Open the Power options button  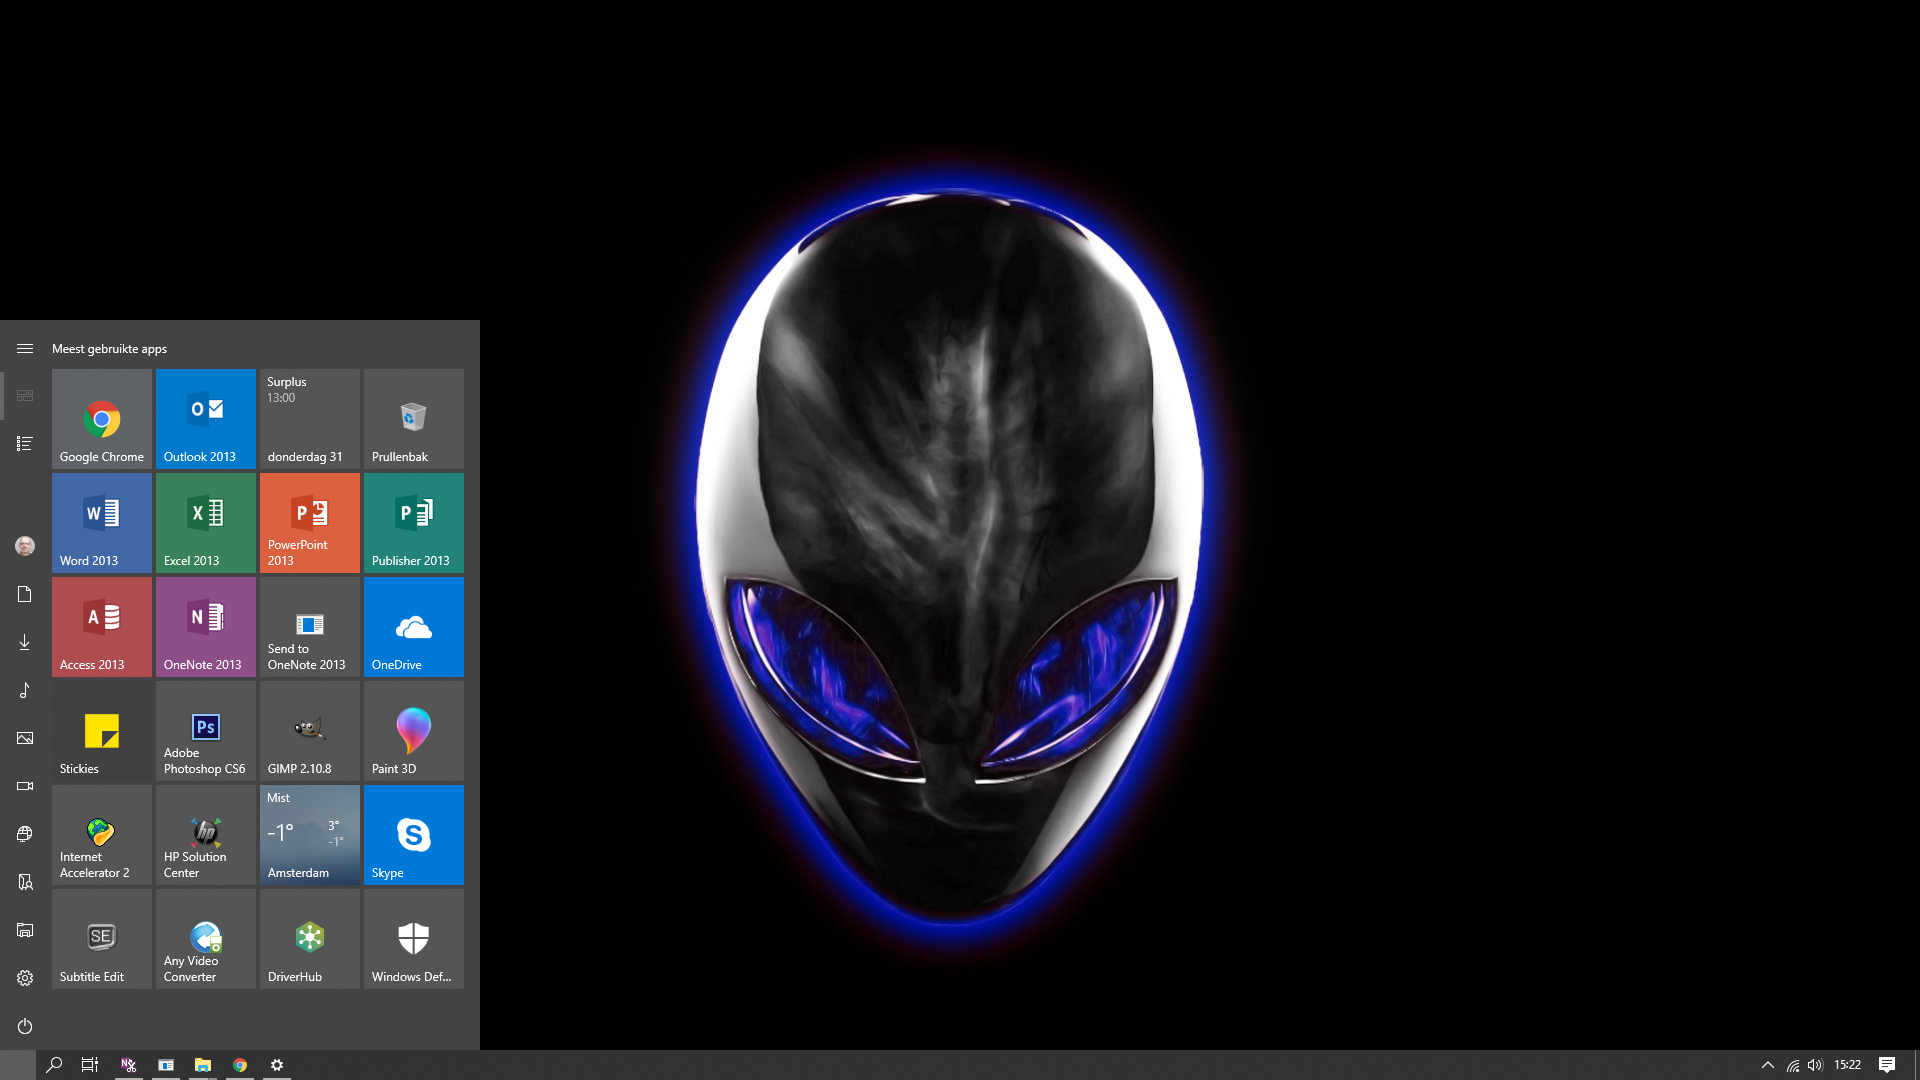tap(25, 1026)
